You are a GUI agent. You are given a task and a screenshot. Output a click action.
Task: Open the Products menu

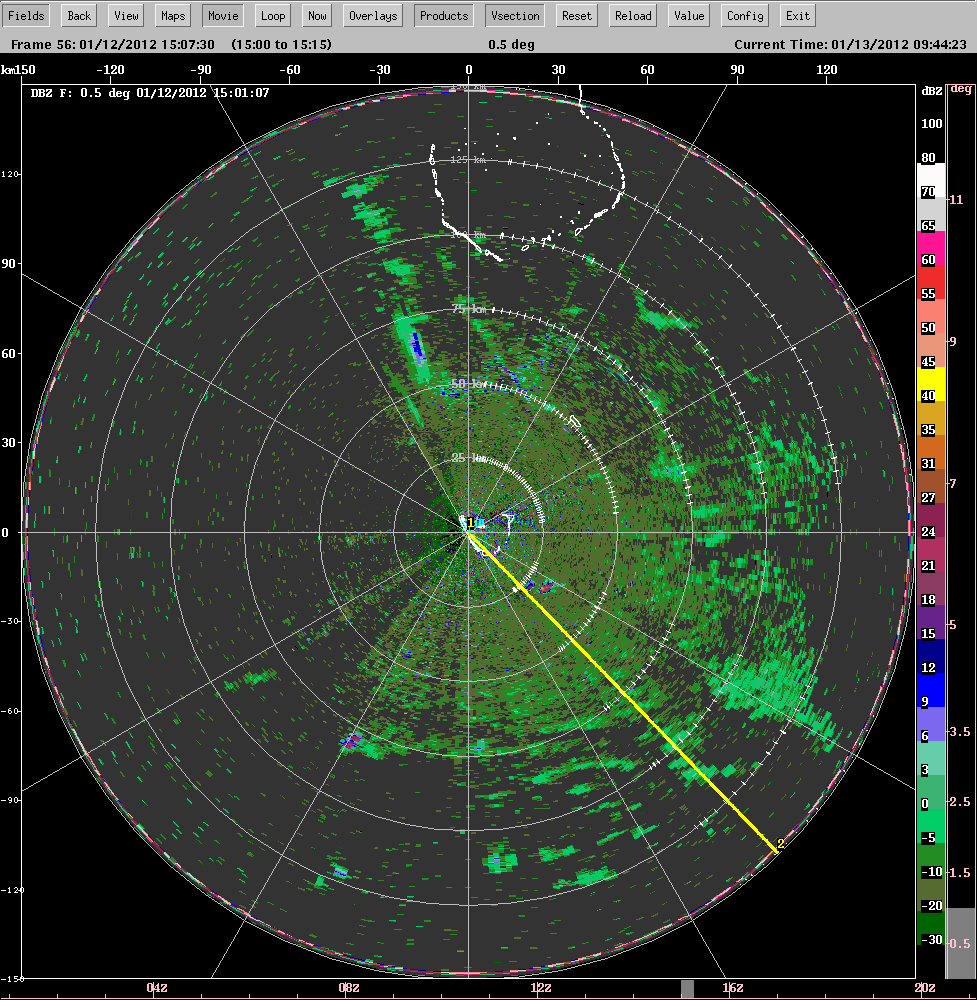(444, 16)
